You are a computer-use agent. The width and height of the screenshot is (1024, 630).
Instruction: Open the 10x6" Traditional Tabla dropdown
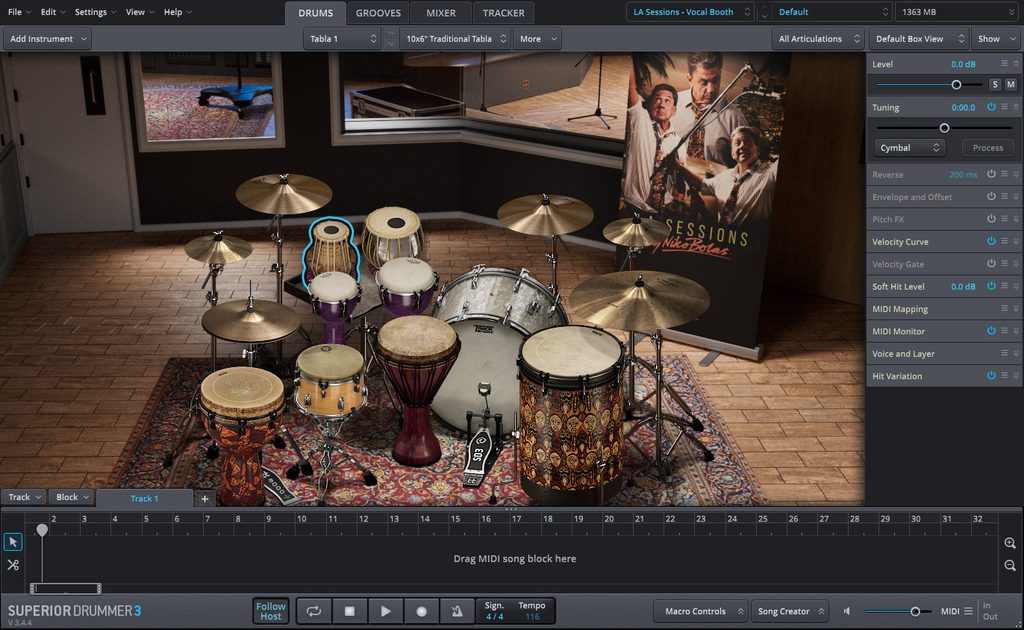click(x=455, y=39)
